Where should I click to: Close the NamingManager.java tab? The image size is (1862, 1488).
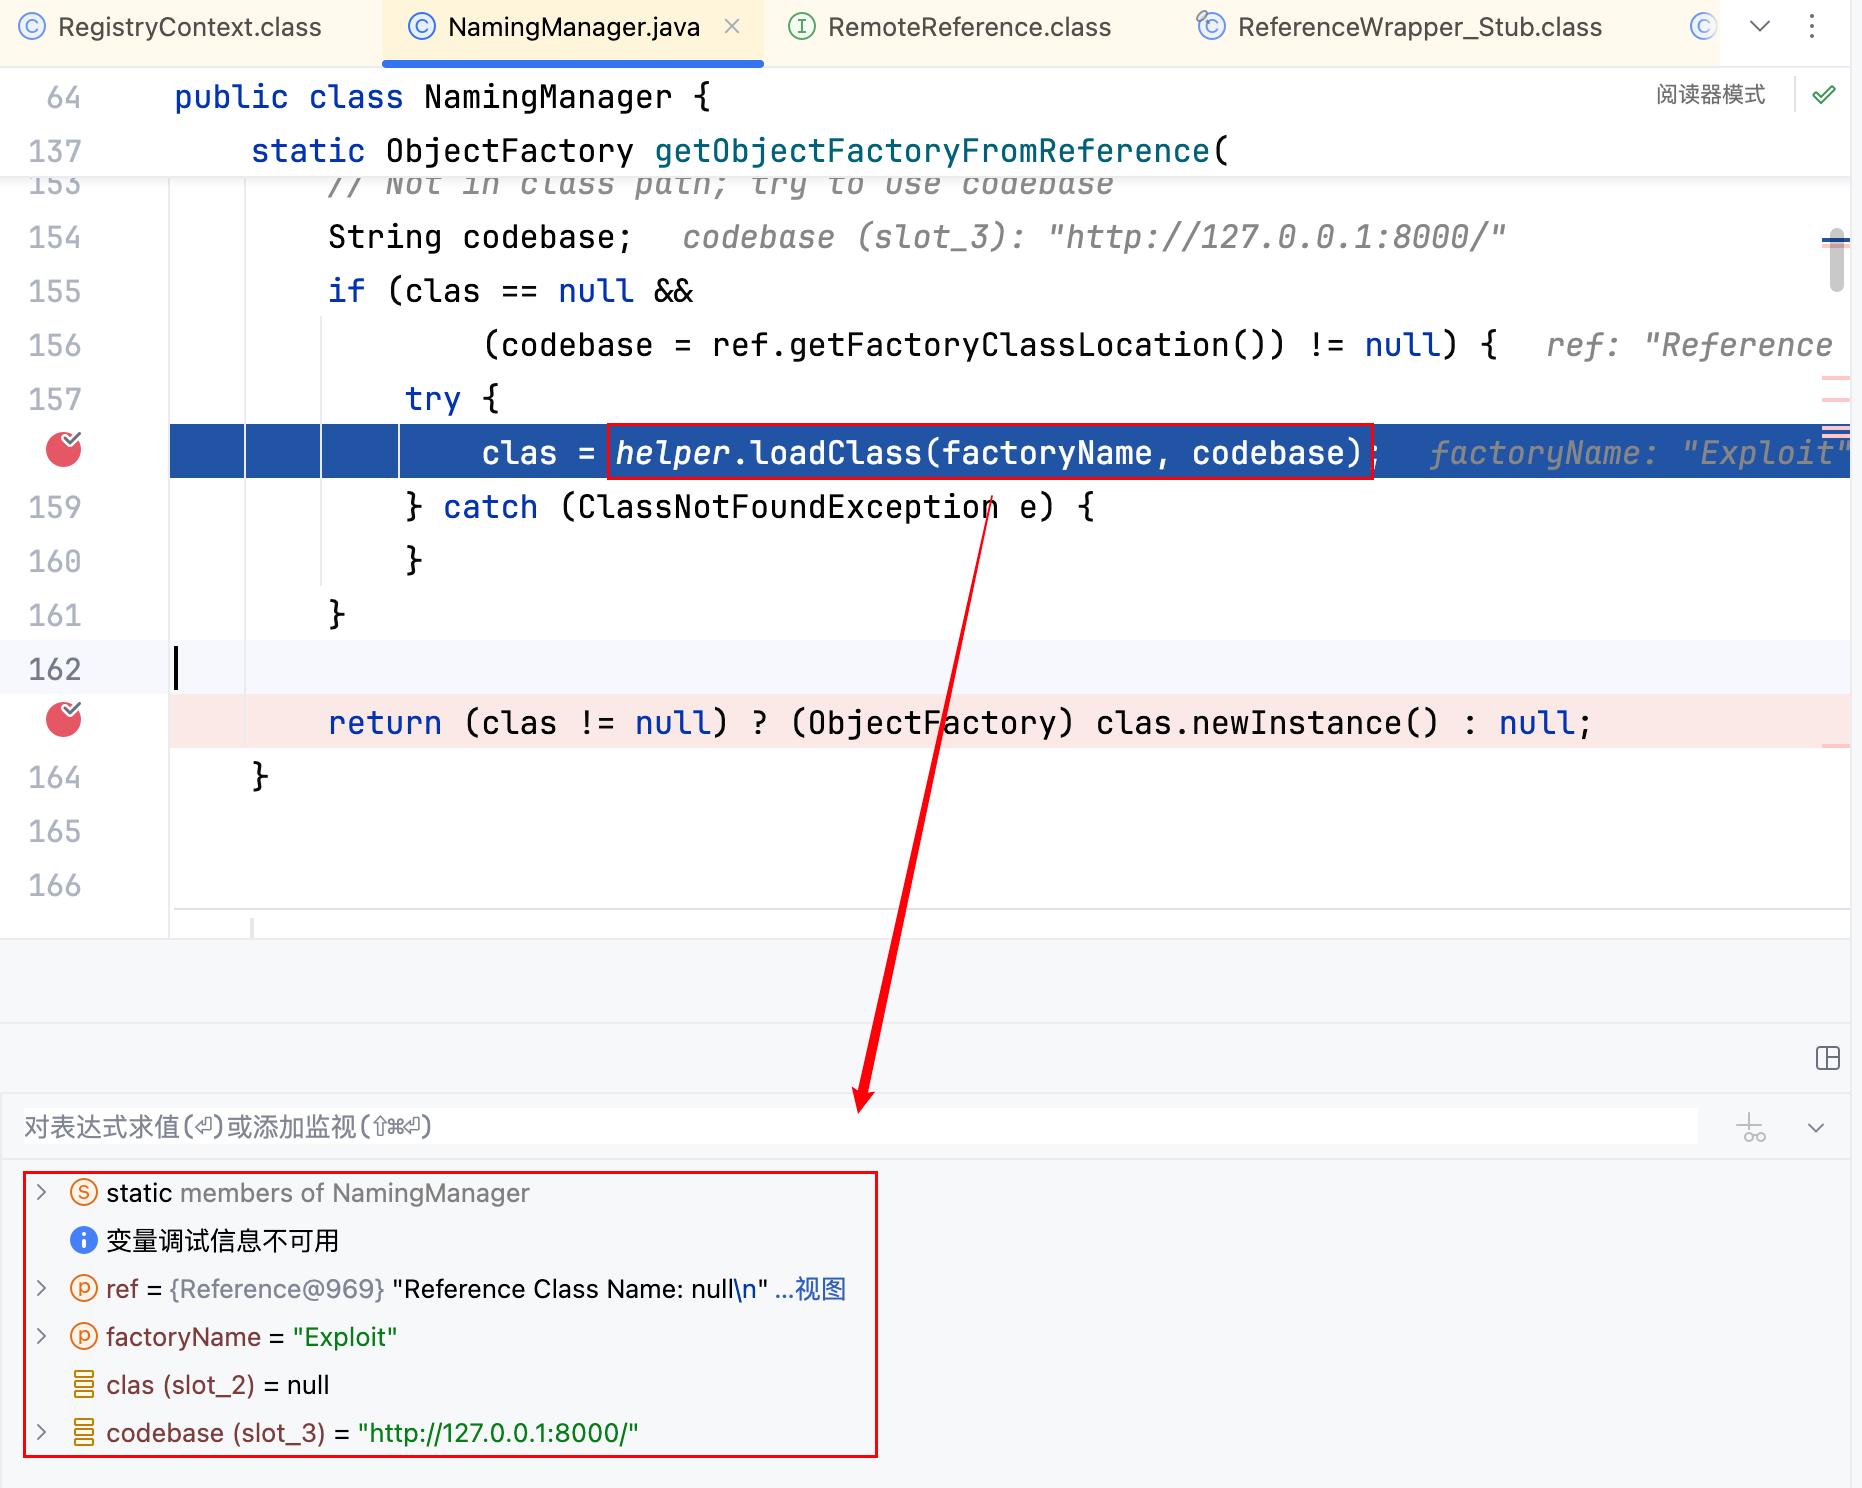732,27
